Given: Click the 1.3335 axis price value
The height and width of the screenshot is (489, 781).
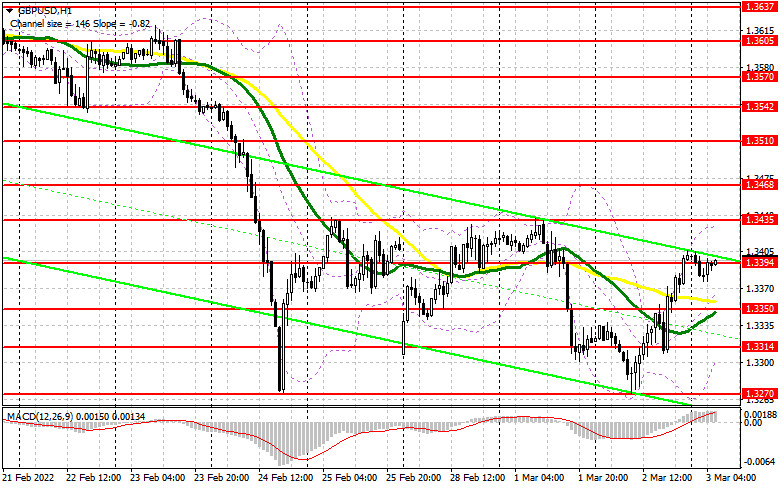Looking at the screenshot, I should [760, 325].
